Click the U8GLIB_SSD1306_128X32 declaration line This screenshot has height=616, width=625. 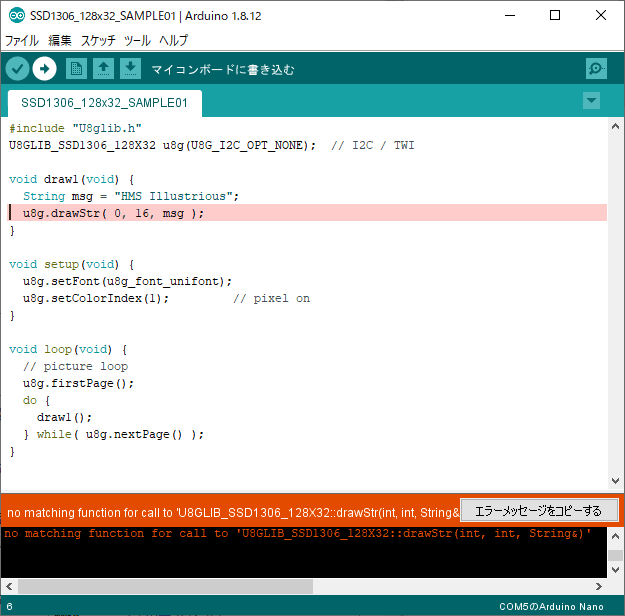tap(162, 145)
